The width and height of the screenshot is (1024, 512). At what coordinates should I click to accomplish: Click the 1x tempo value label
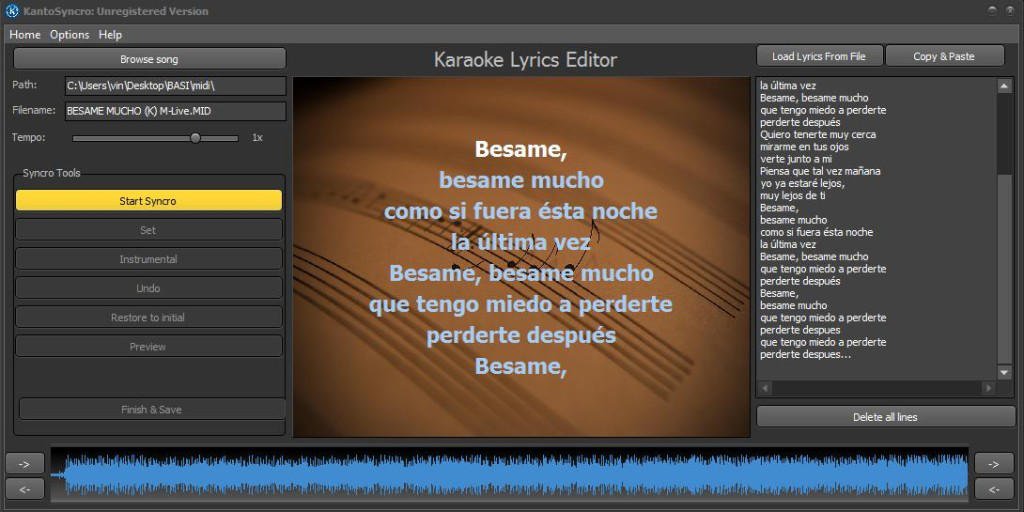click(x=257, y=138)
